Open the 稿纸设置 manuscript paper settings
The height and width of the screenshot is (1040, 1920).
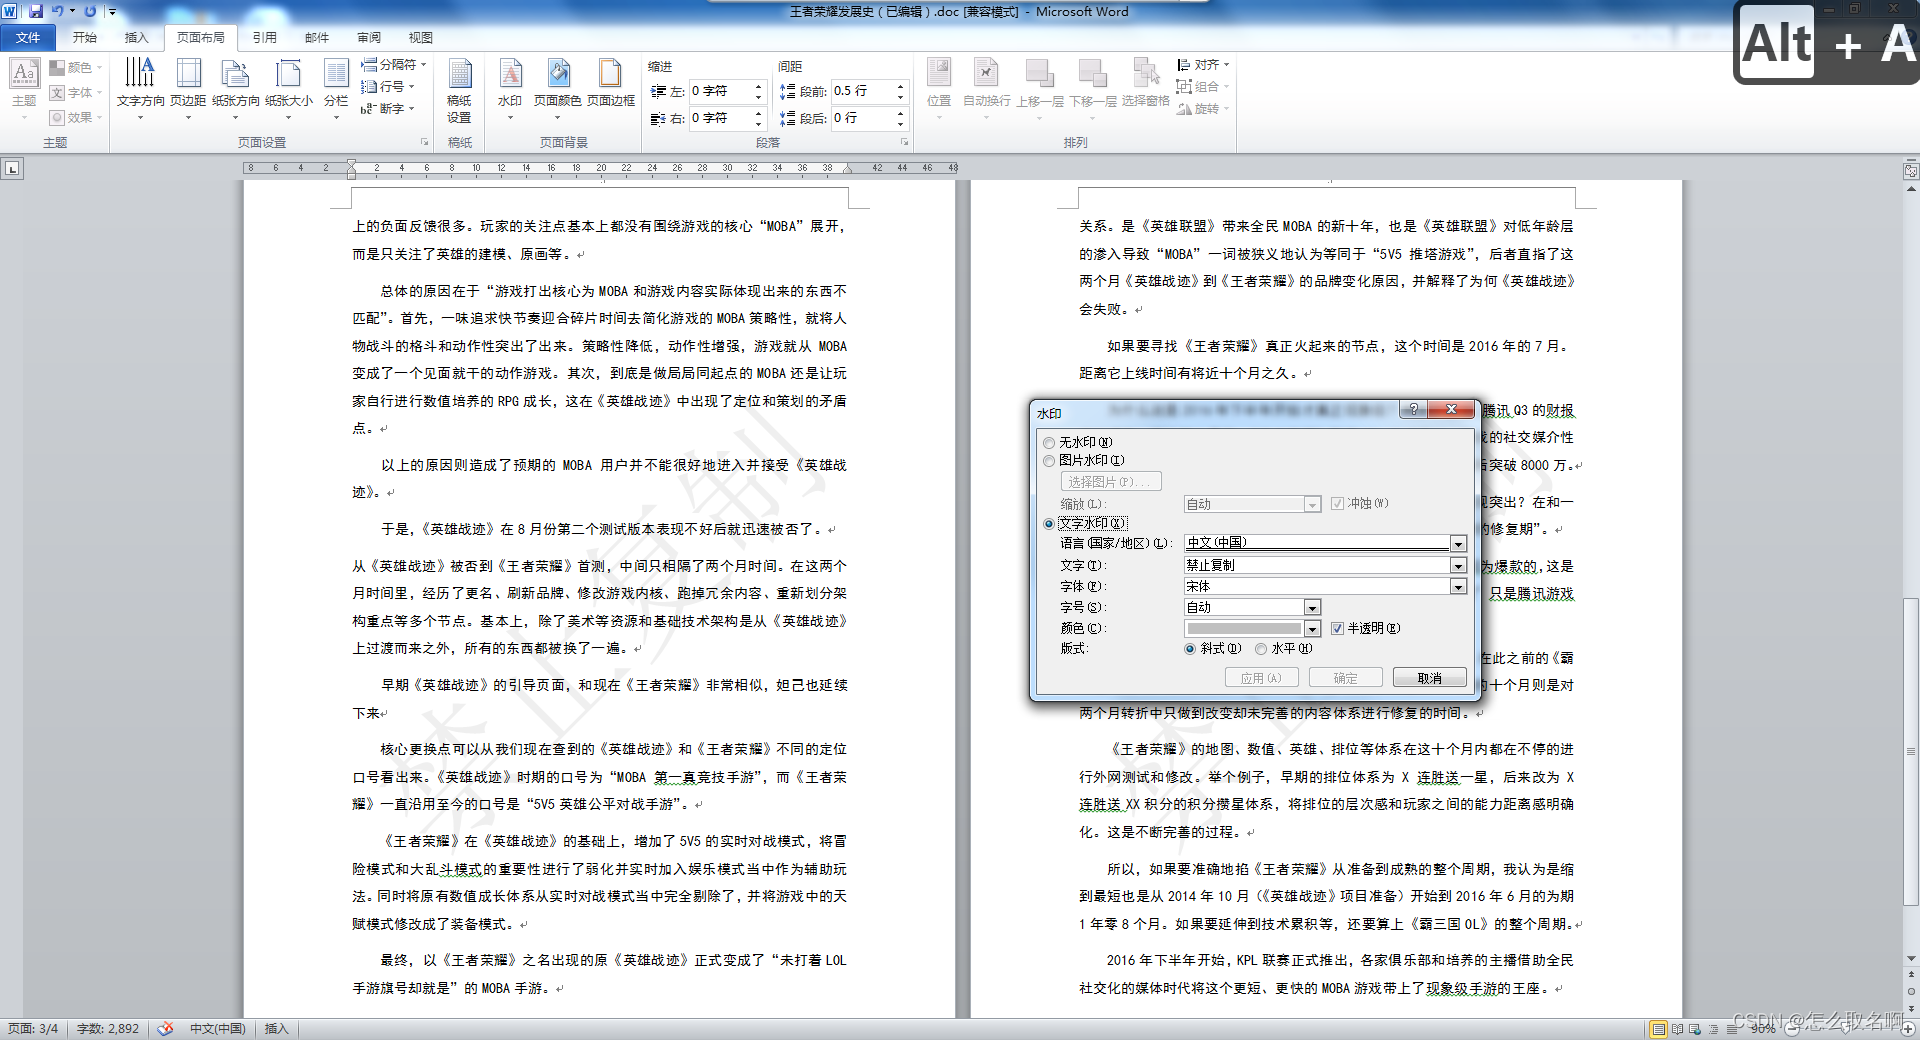(x=459, y=92)
